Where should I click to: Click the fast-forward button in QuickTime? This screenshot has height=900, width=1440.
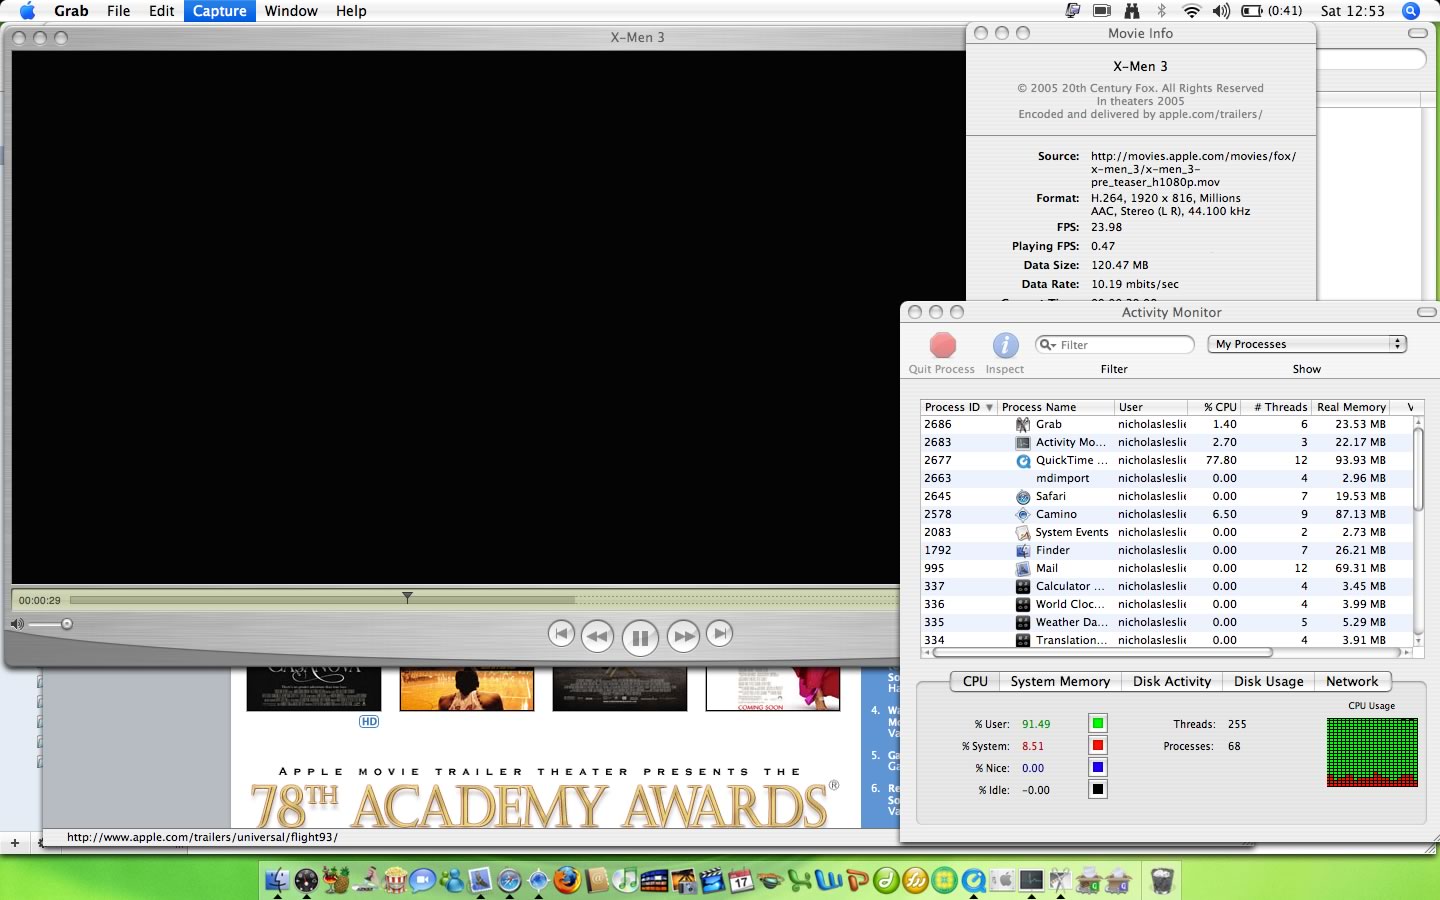[683, 636]
